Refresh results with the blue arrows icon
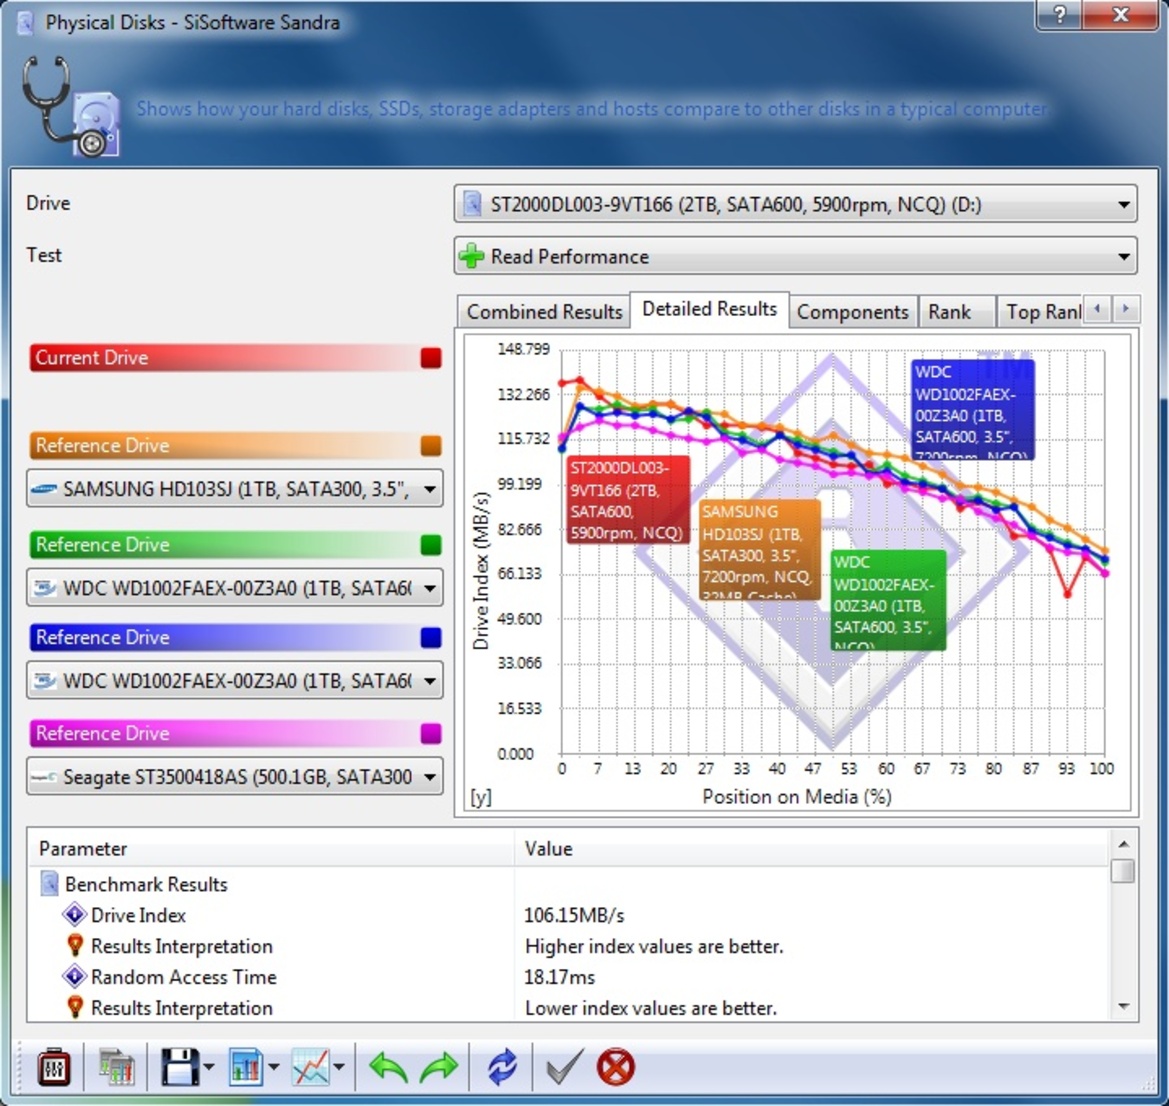1169x1106 pixels. 502,1067
